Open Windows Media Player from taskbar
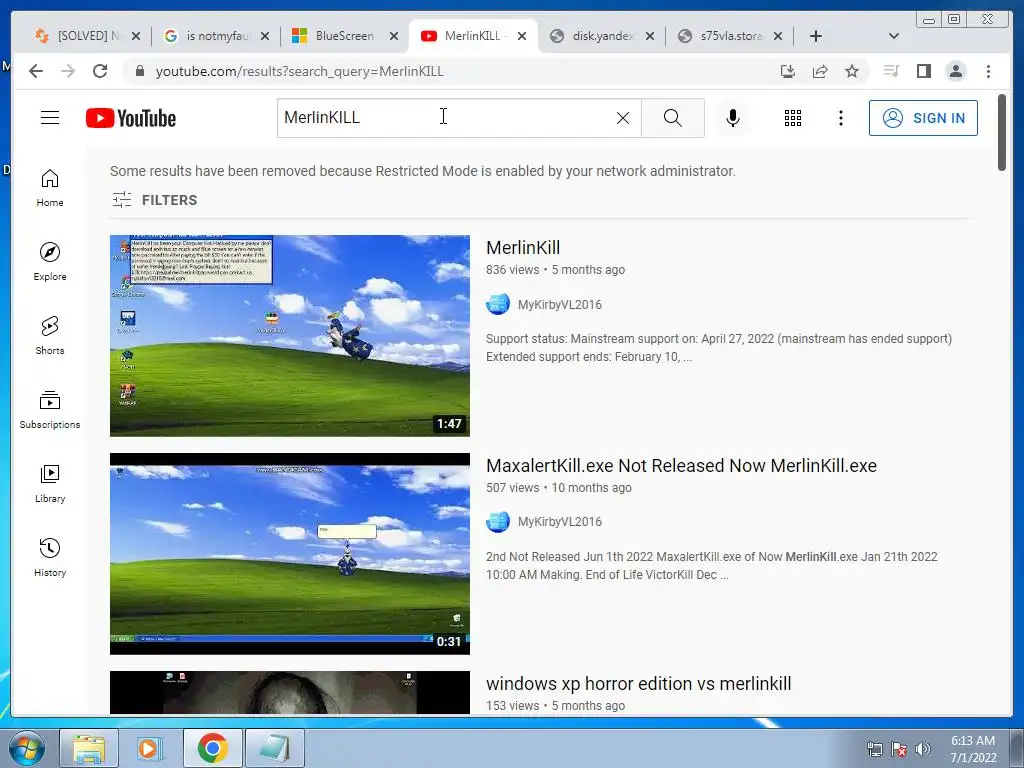The height and width of the screenshot is (768, 1024). tap(150, 748)
